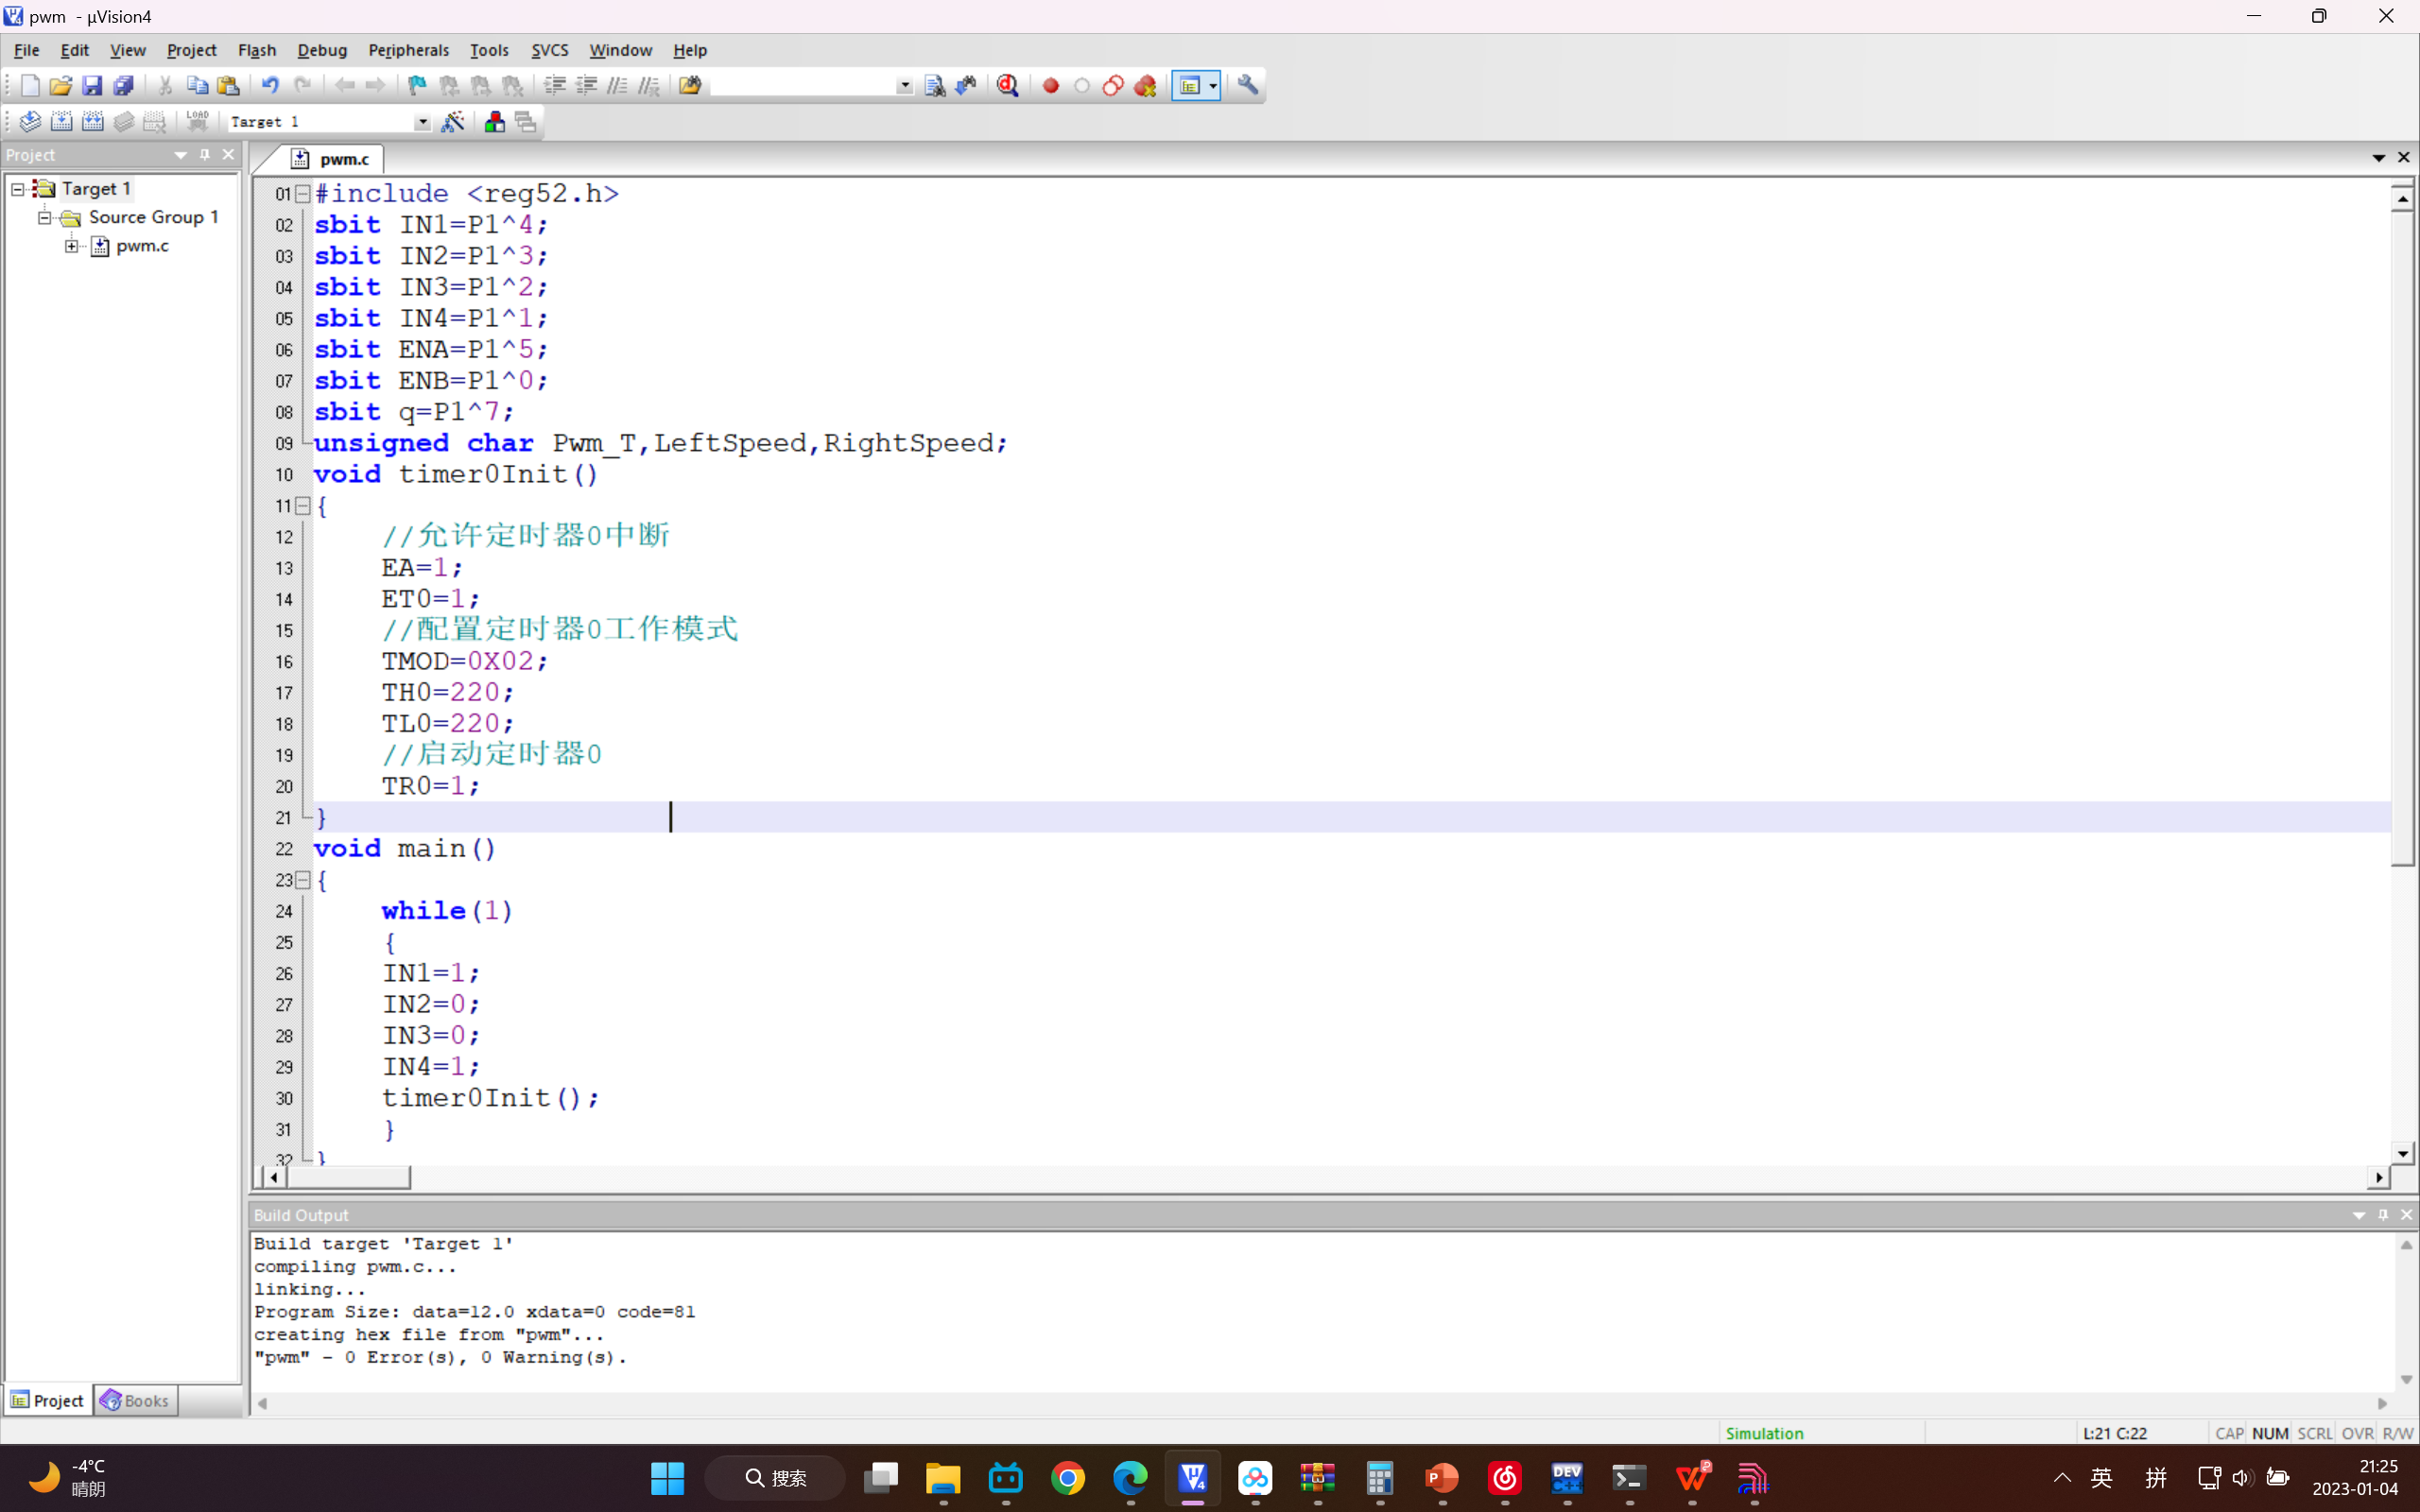Build the target with the Build icon
Viewport: 2420px width, 1512px height.
pos(61,122)
